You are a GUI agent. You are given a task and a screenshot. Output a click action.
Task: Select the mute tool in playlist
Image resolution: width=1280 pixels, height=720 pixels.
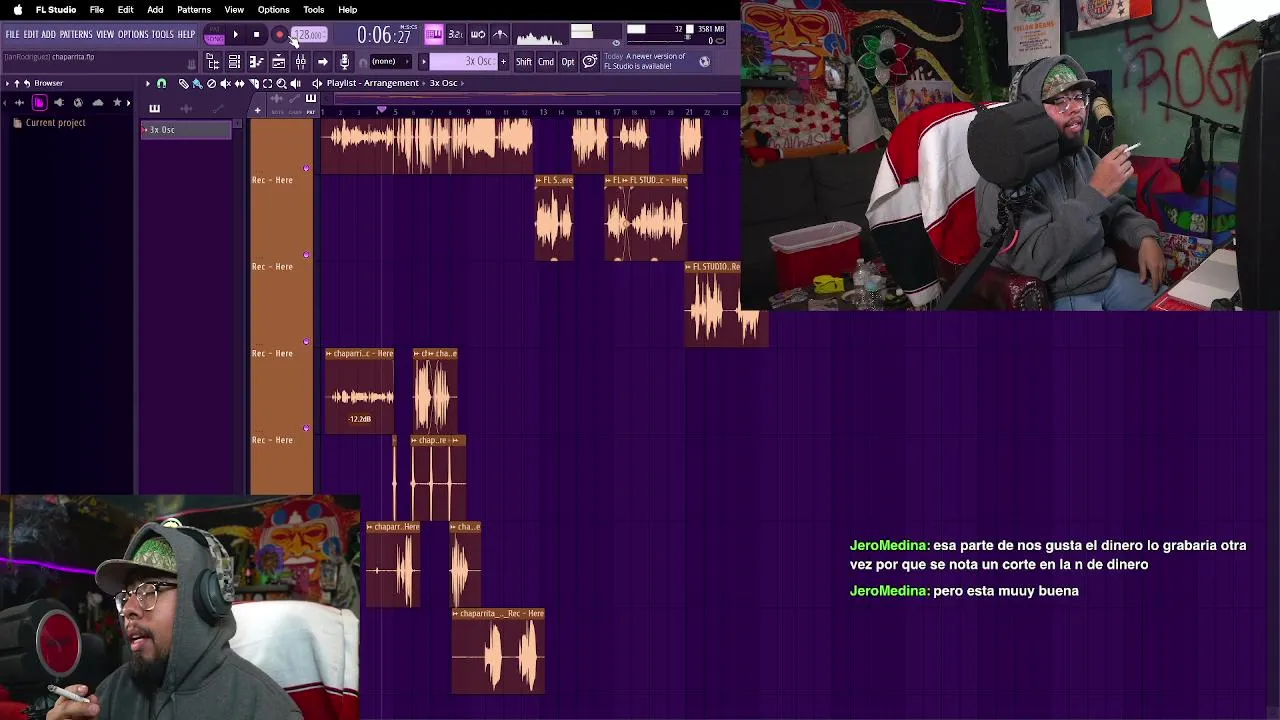225,83
